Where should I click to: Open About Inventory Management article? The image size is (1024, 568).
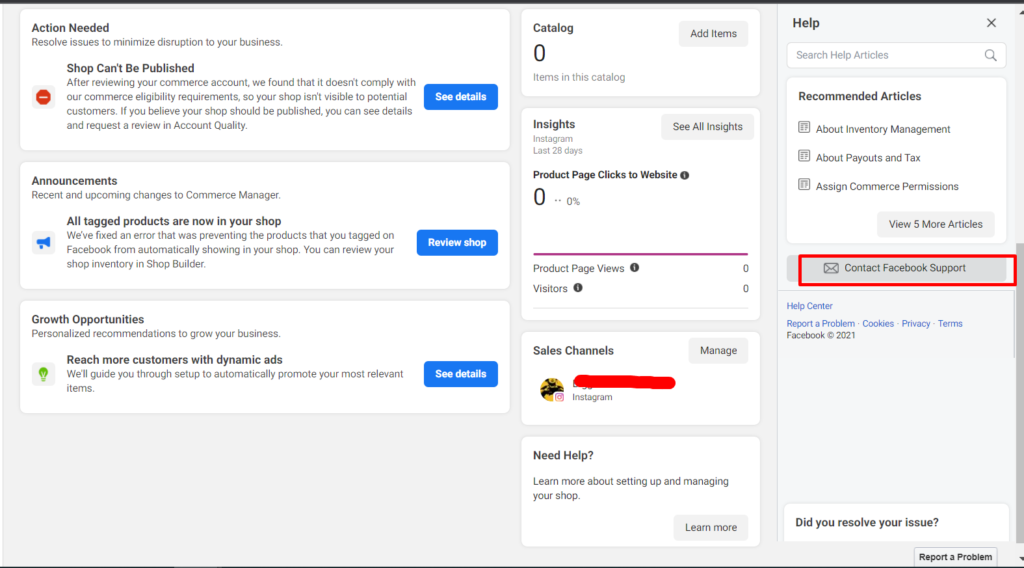click(883, 129)
